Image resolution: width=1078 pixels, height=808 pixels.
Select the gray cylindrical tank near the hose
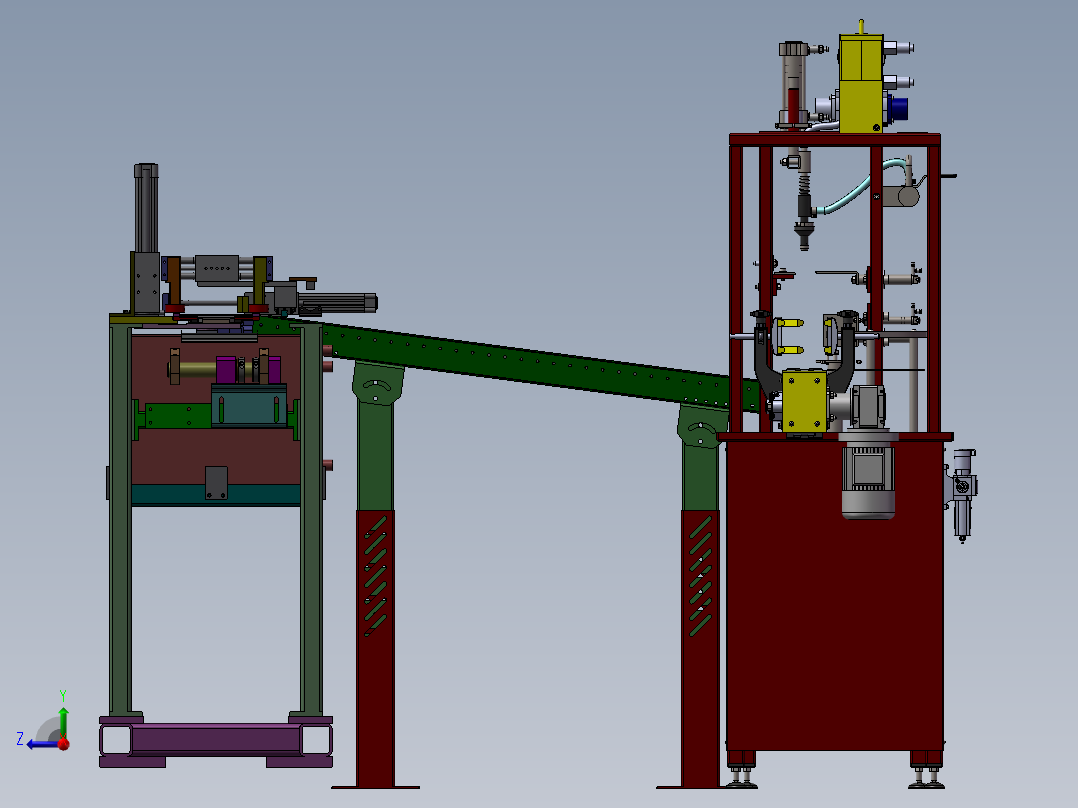point(901,197)
